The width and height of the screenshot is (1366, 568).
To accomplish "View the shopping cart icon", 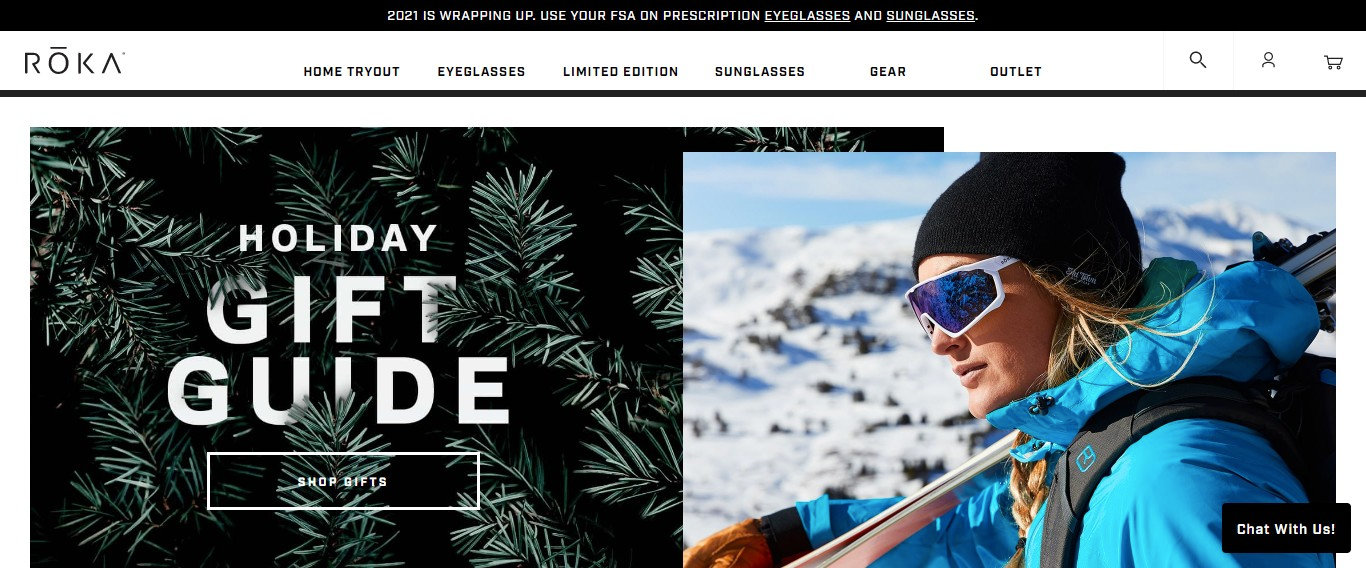I will (1333, 62).
